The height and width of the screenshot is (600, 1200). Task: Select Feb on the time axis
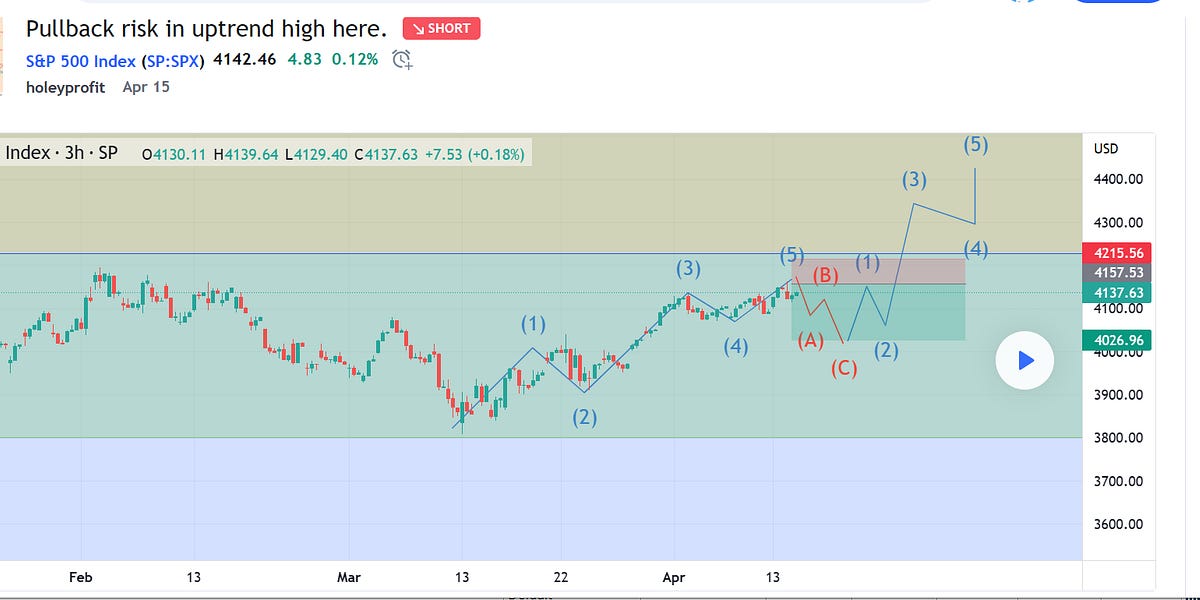pos(80,577)
